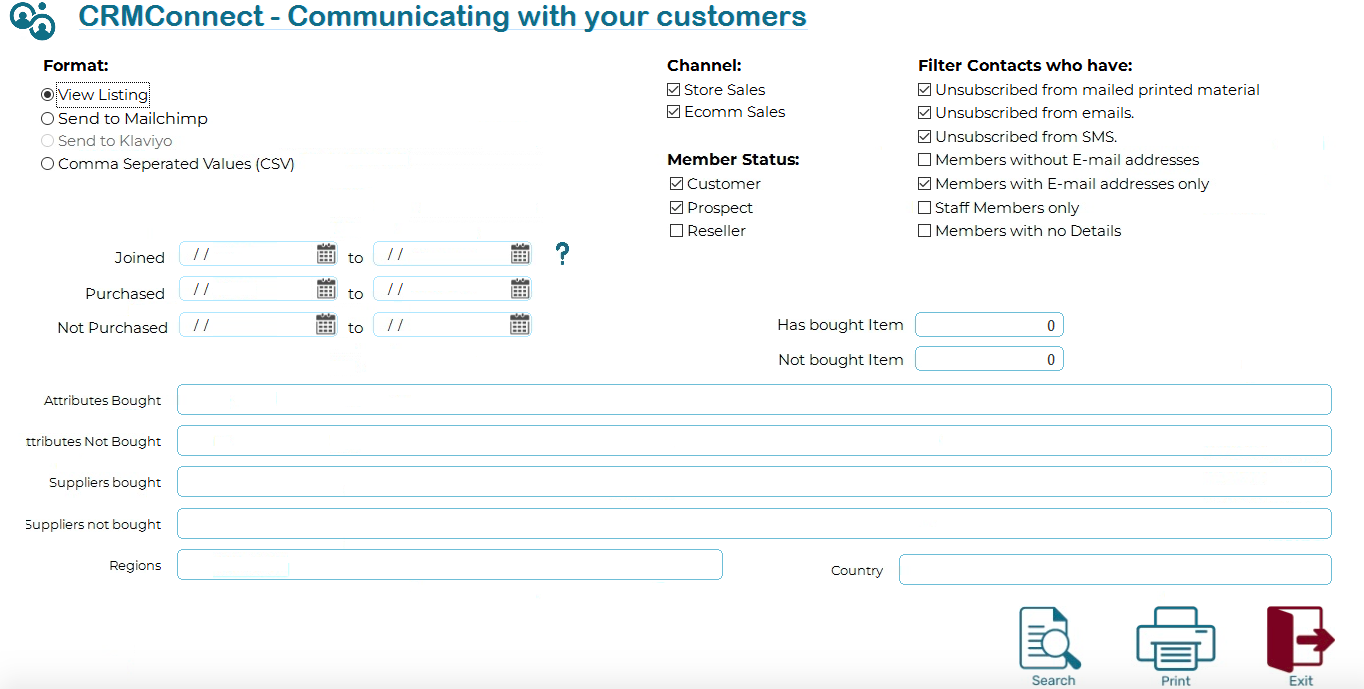The width and height of the screenshot is (1364, 689).
Task: Focus the Has bought Item field
Action: click(x=989, y=325)
